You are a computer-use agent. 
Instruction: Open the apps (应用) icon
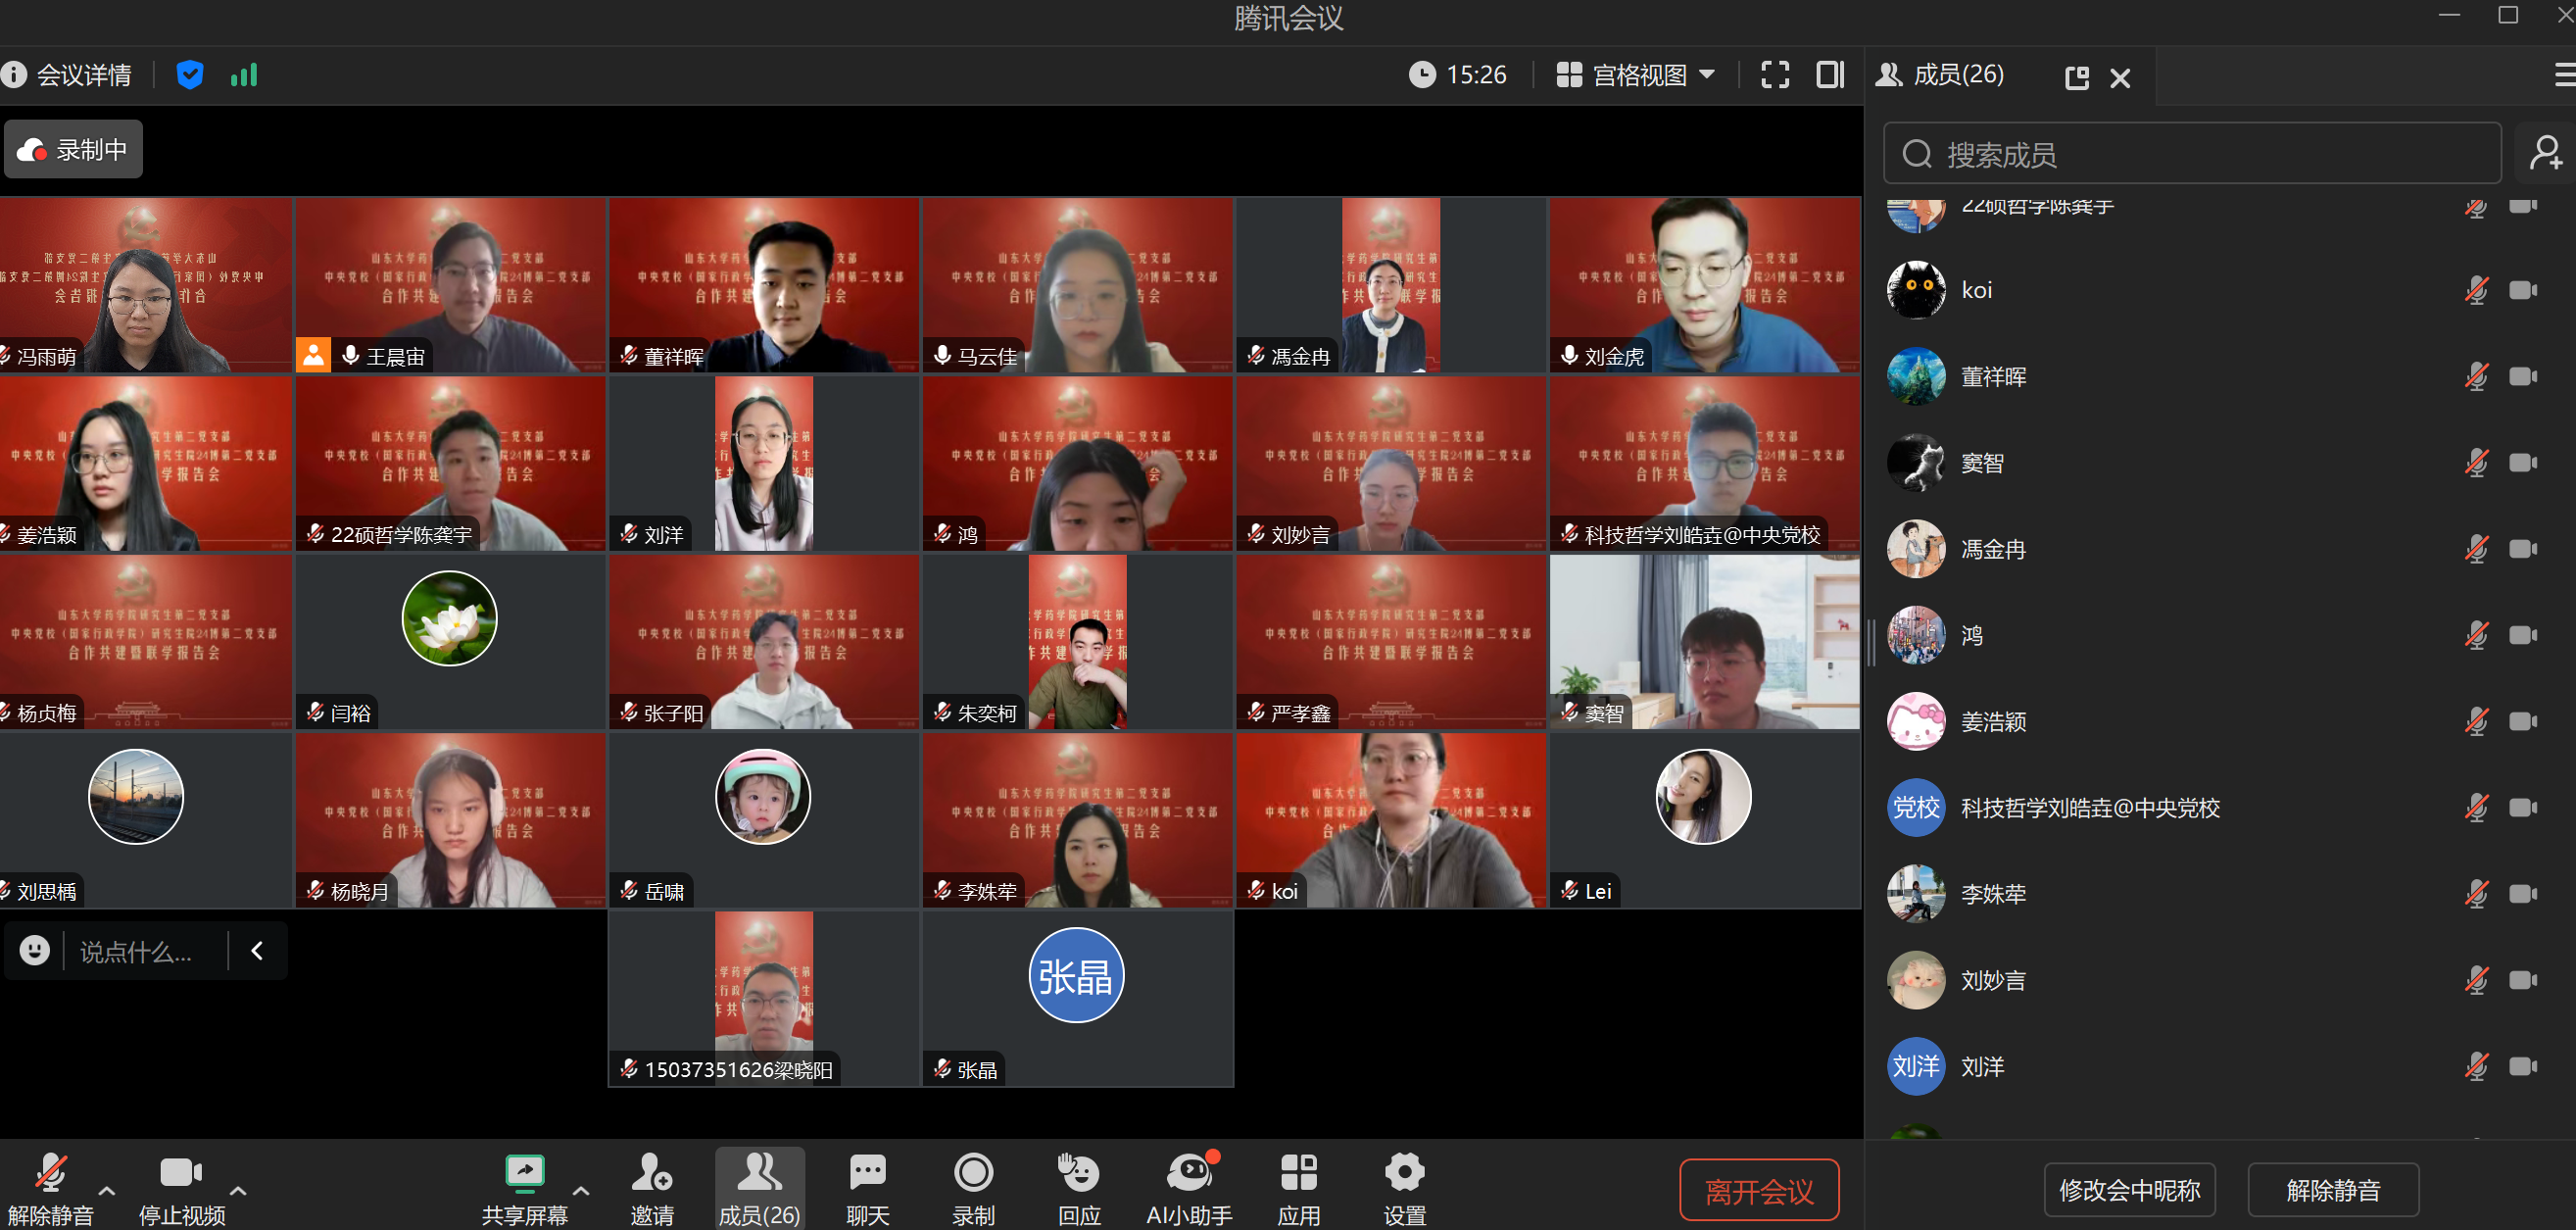click(1298, 1172)
